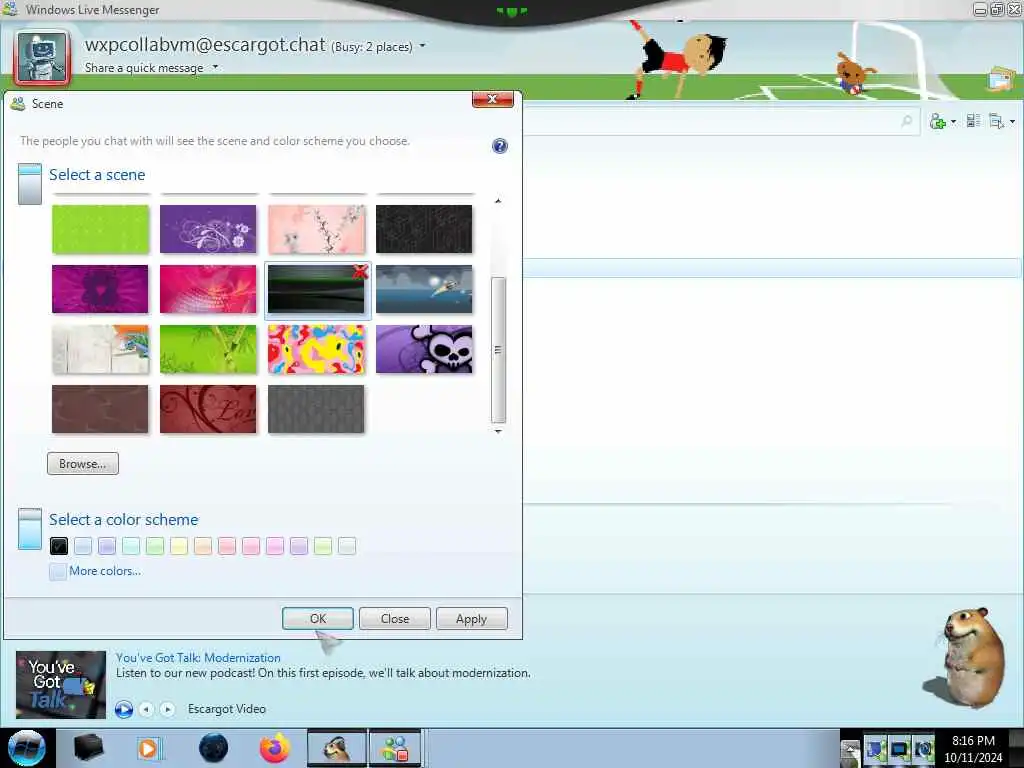Remove the selected scene with red X
Image resolution: width=1024 pixels, height=768 pixels.
(x=360, y=271)
